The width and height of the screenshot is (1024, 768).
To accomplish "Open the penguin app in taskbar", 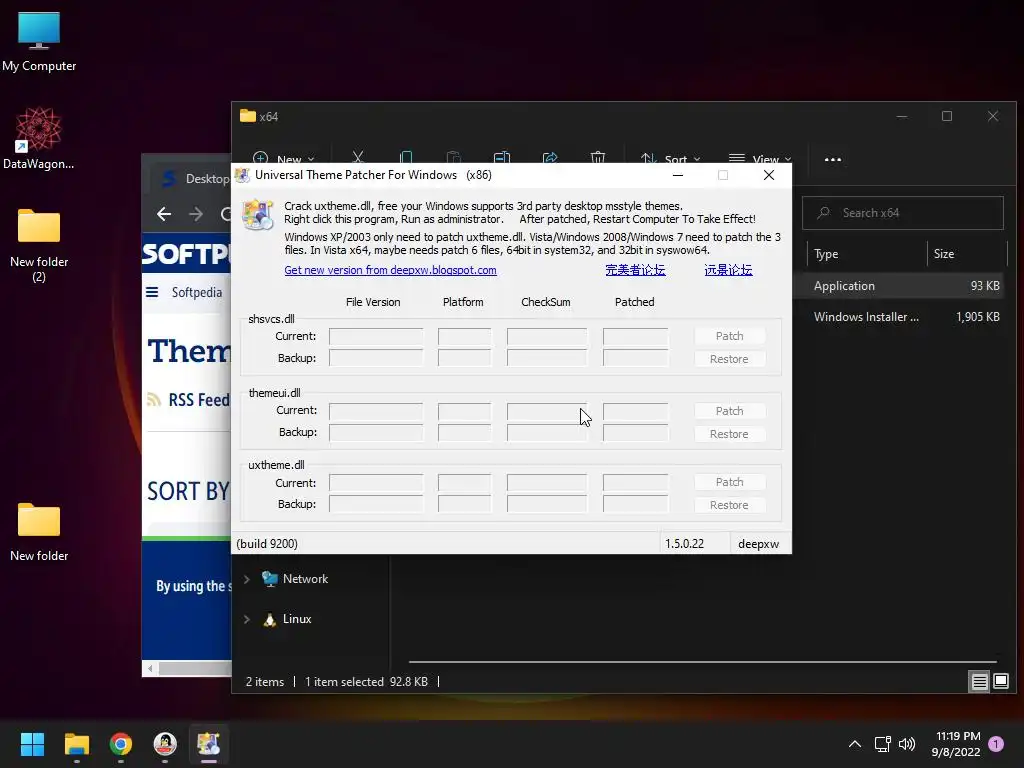I will click(165, 744).
